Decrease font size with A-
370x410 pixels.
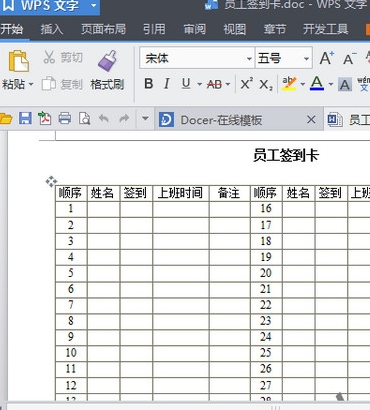350,59
